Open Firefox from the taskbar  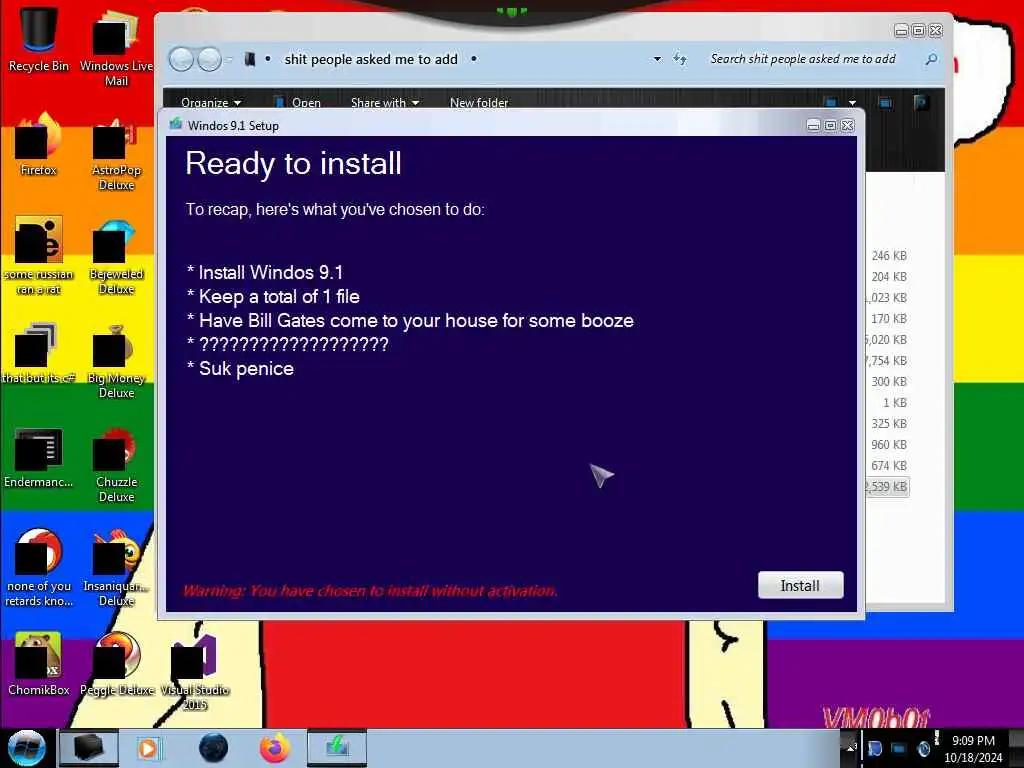point(275,748)
